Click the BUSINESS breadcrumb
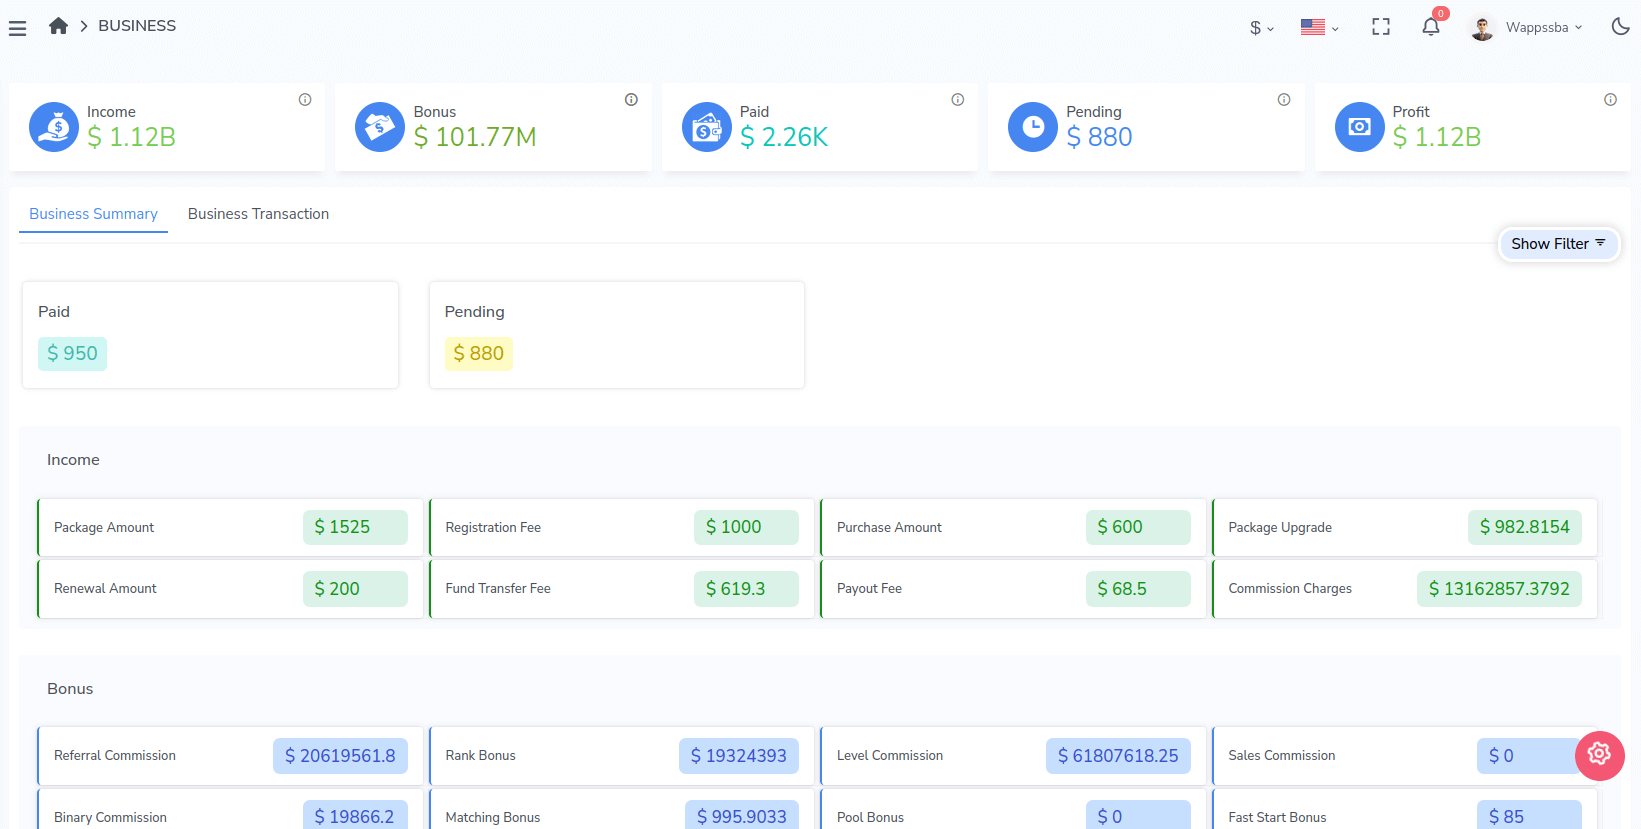Screen dimensions: 1641x829 [137, 26]
